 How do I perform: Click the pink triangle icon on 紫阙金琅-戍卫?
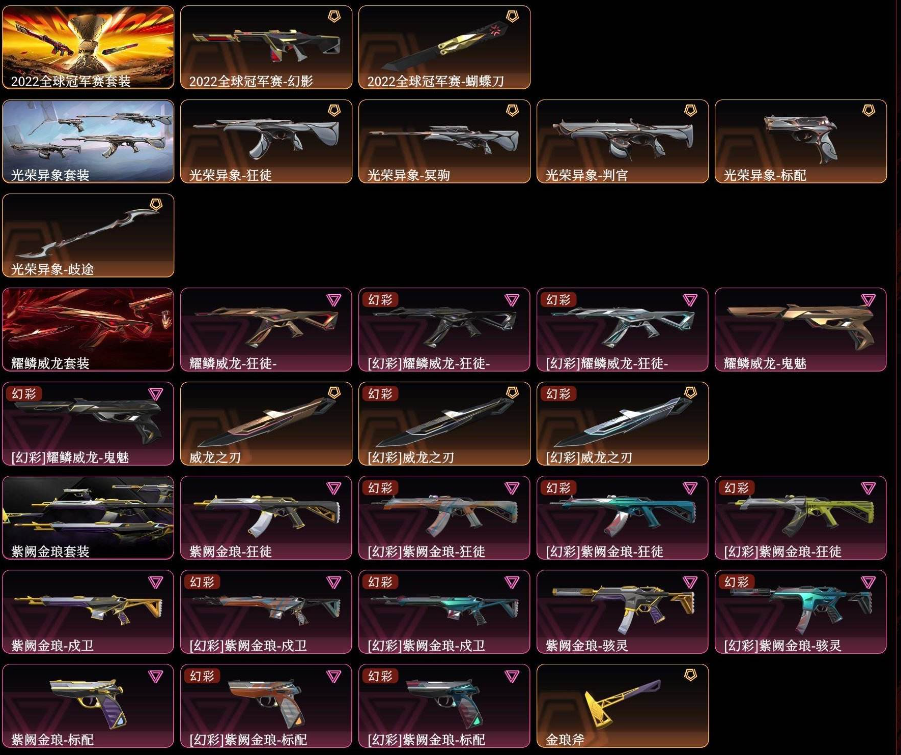[156, 582]
